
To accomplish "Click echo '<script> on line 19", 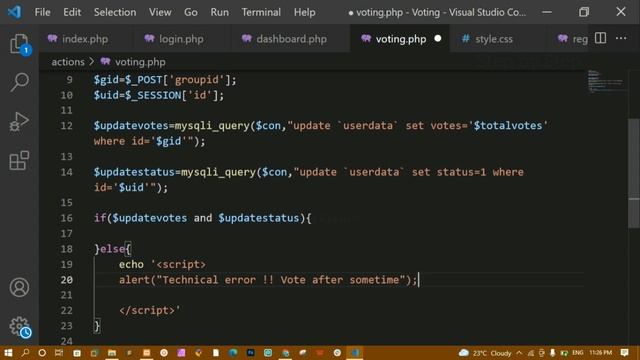I will tap(162, 264).
